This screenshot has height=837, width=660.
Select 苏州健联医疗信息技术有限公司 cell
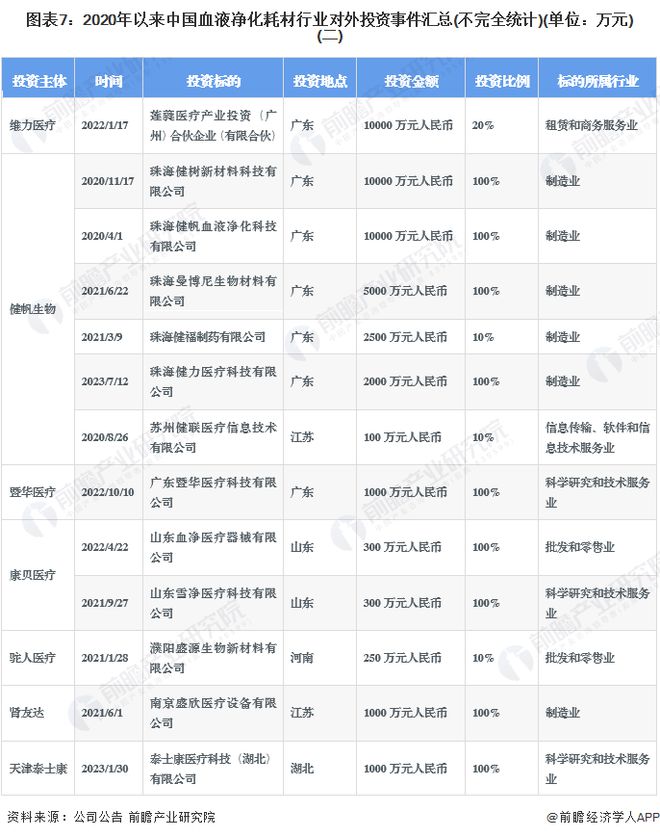(213, 437)
